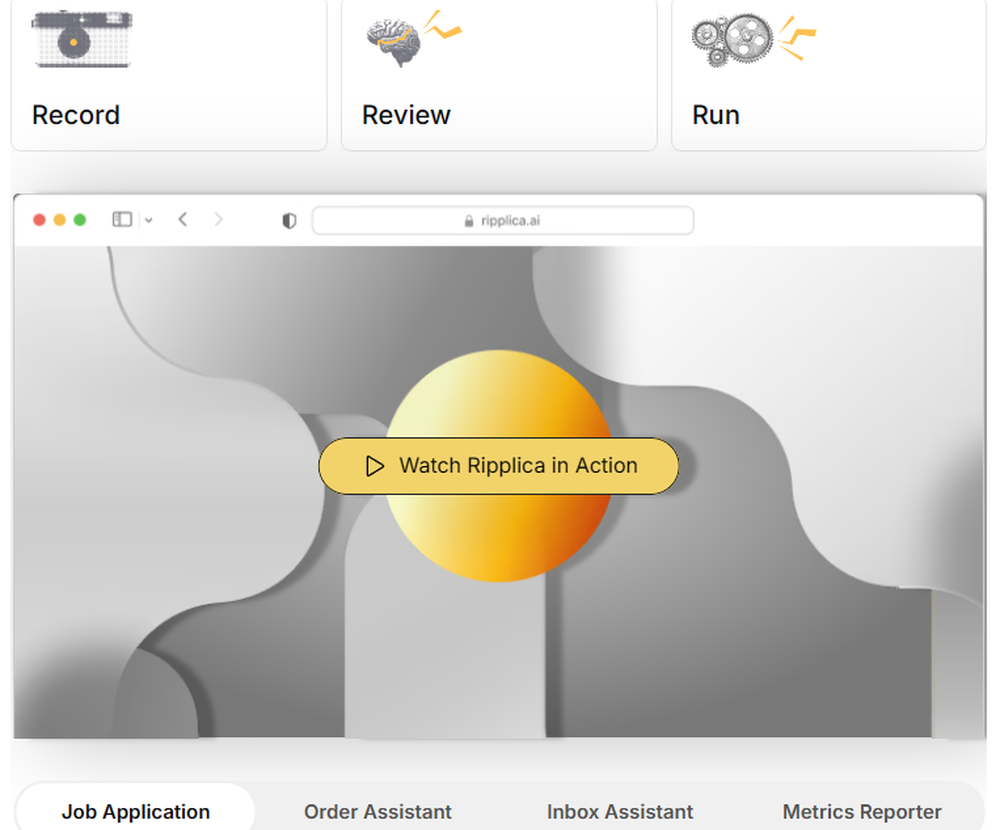
Task: Open the chevron dropdown next to the sidebar icon
Action: coord(148,220)
